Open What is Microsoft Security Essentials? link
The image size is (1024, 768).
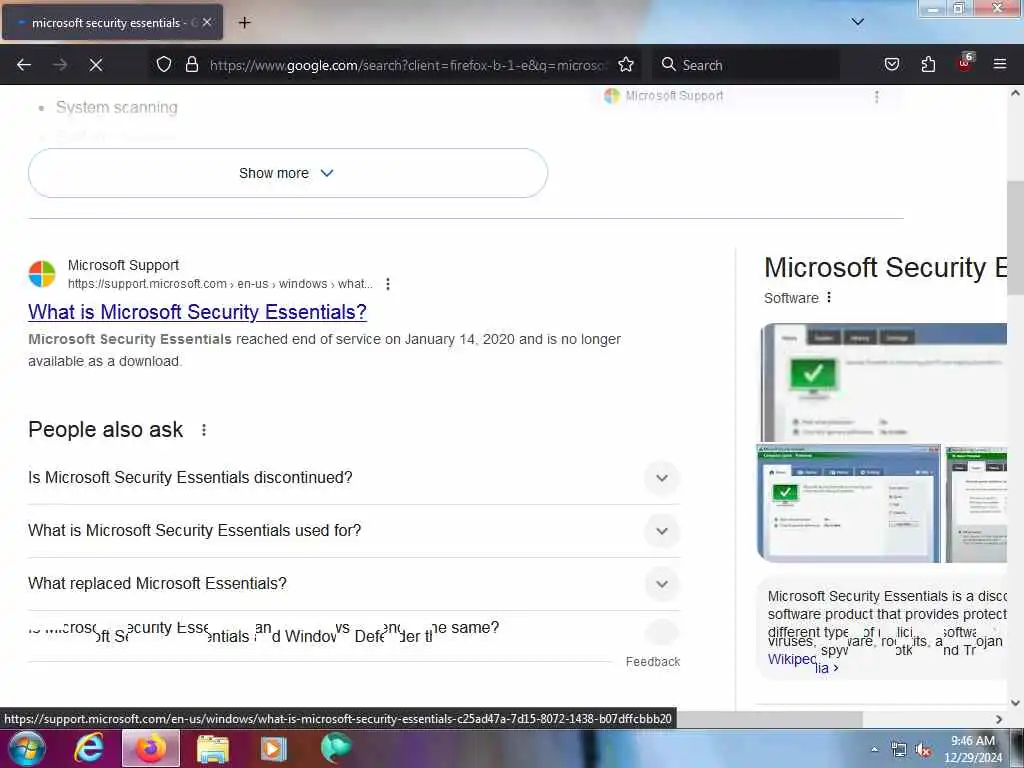coord(197,312)
